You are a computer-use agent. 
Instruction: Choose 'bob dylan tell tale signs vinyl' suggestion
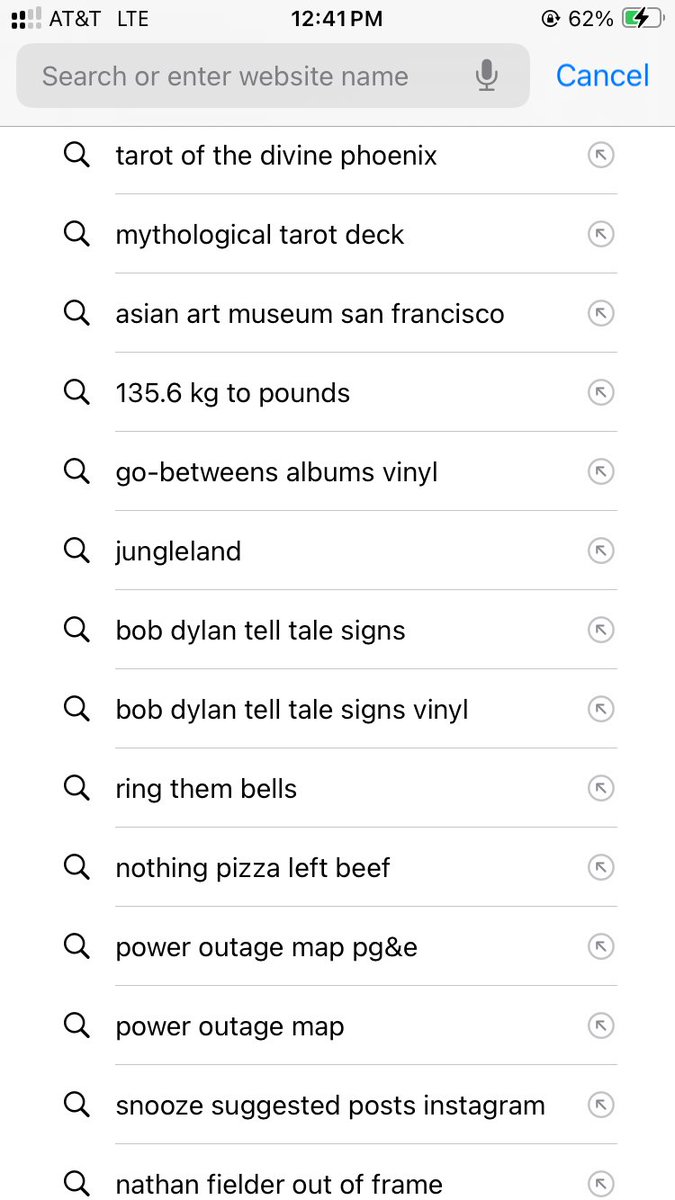click(x=292, y=710)
